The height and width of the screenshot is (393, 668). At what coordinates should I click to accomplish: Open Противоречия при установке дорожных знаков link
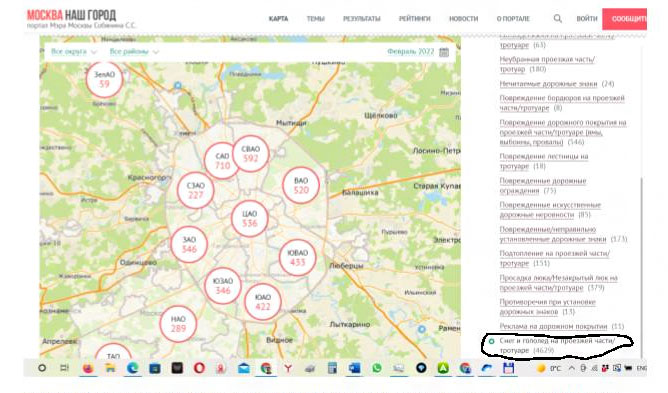[547, 307]
